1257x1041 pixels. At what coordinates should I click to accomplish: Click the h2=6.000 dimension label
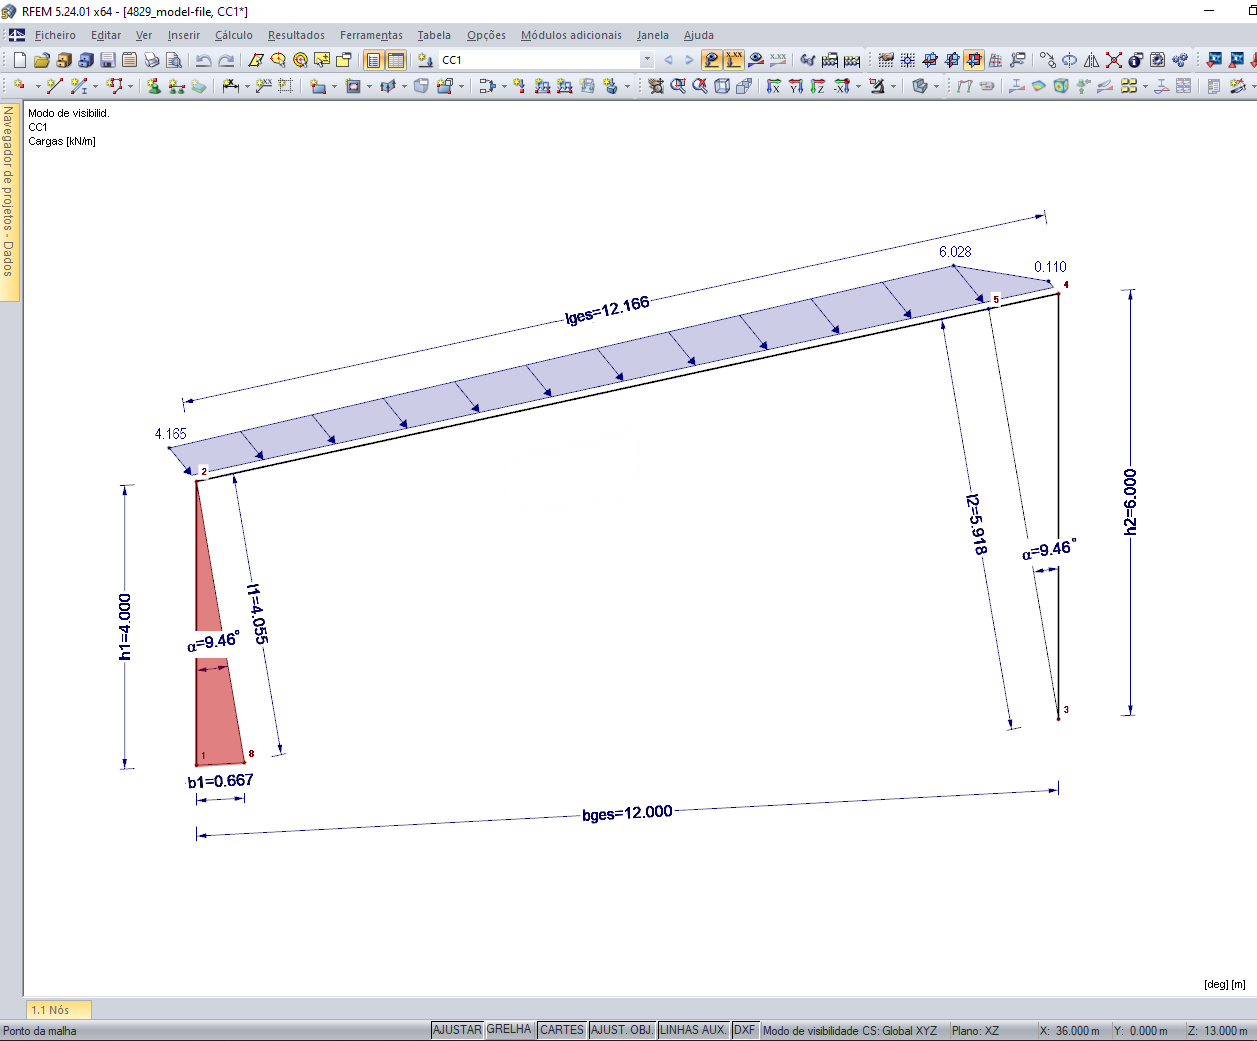[x=1130, y=502]
